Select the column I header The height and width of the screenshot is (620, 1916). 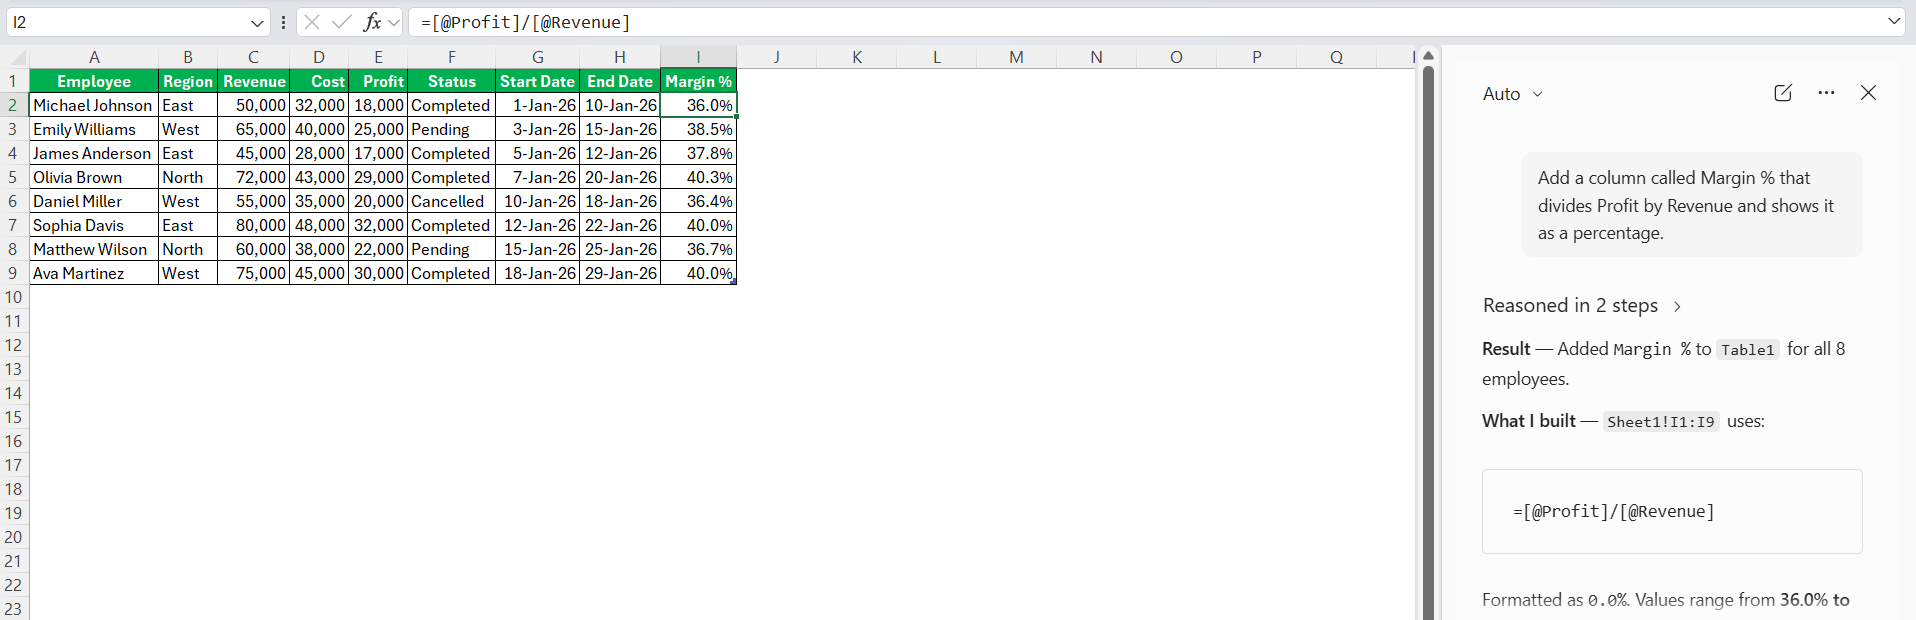(x=698, y=57)
